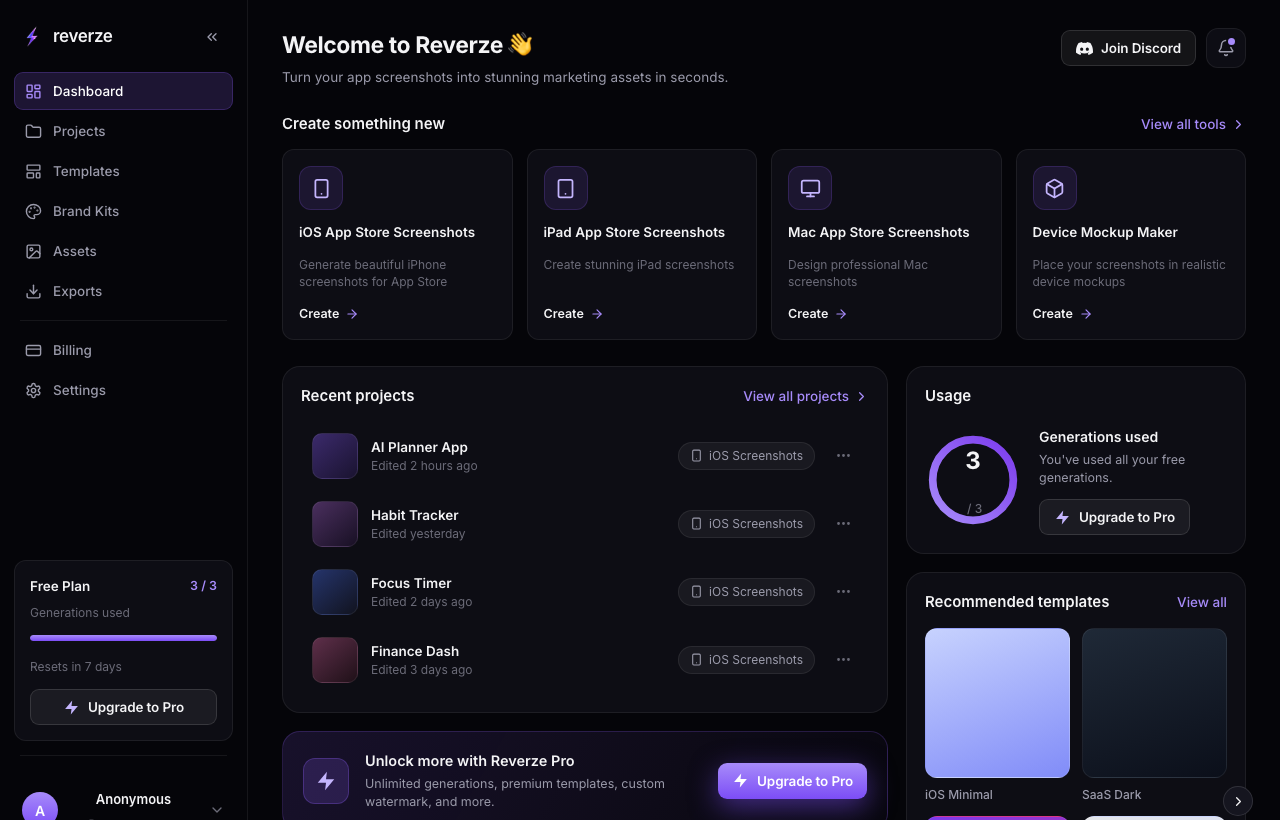Screen dimensions: 1280x820
Task: Click Upgrade to Pro in Usage card
Action: (x=1114, y=517)
